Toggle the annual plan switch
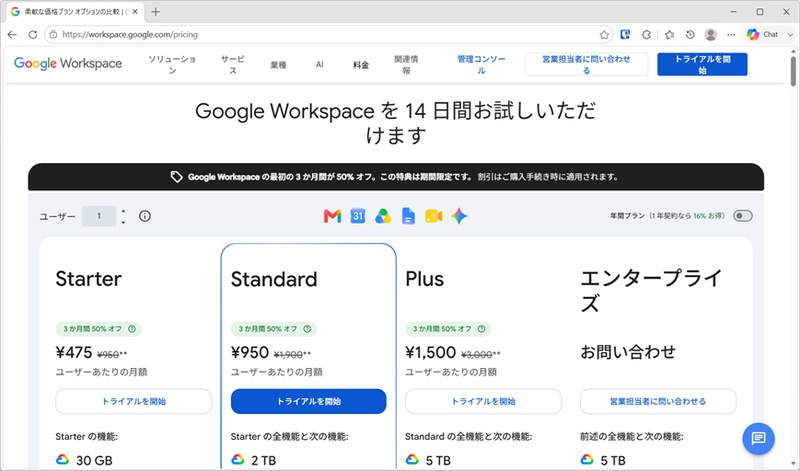 pyautogui.click(x=742, y=216)
